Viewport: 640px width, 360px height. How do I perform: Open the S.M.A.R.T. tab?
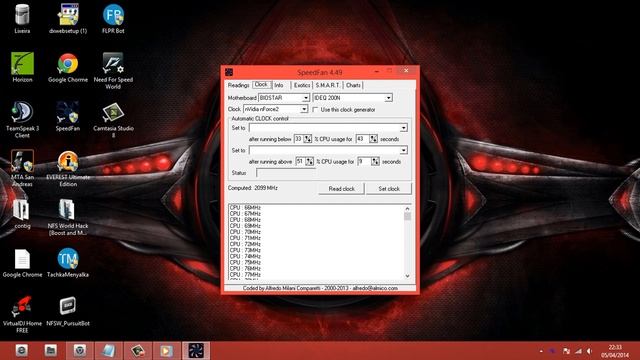coord(328,85)
